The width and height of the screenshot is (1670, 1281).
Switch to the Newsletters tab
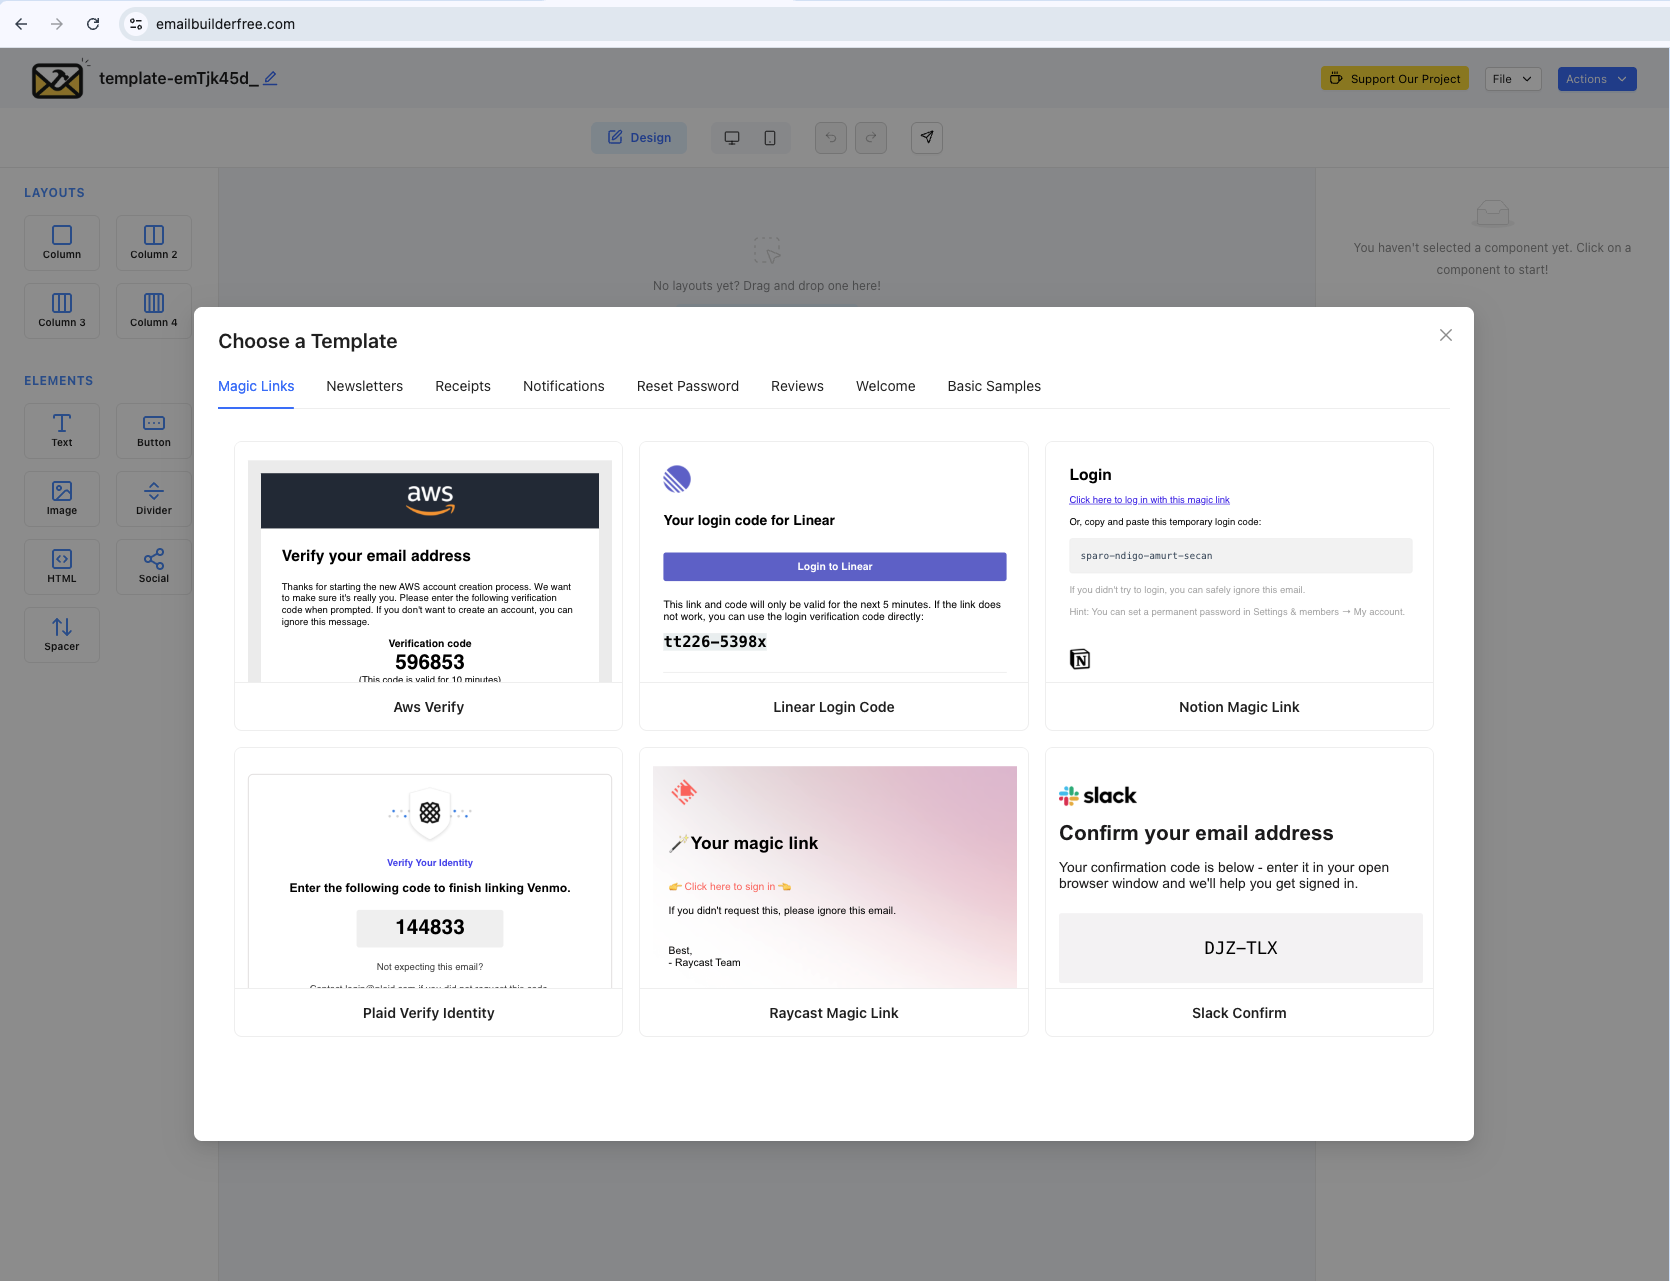click(x=364, y=386)
